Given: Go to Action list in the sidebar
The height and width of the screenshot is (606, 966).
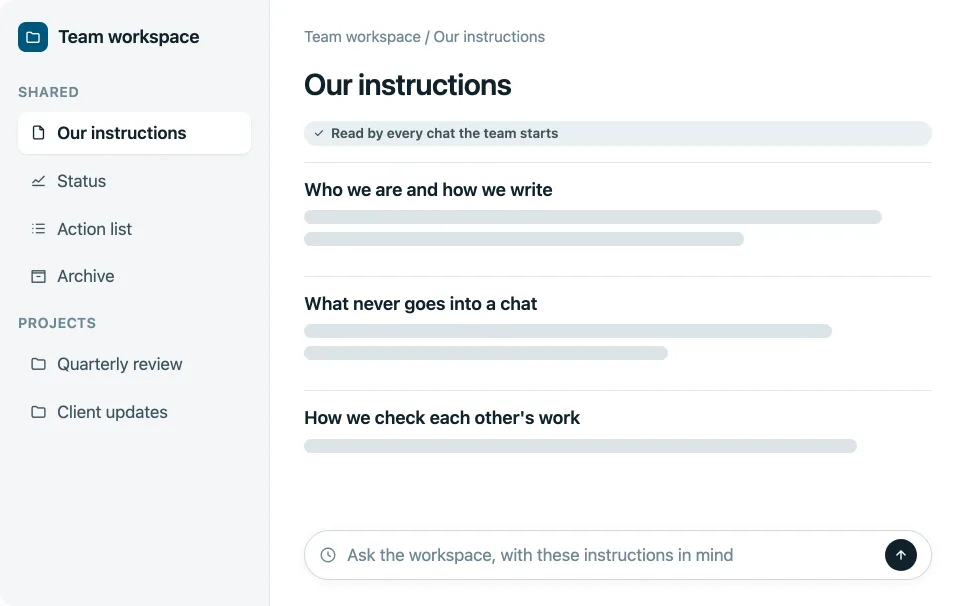Looking at the screenshot, I should click(134, 229).
